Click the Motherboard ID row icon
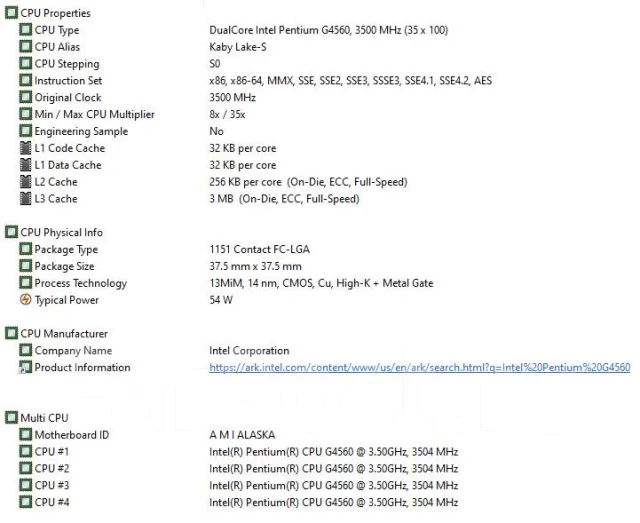 pyautogui.click(x=25, y=435)
